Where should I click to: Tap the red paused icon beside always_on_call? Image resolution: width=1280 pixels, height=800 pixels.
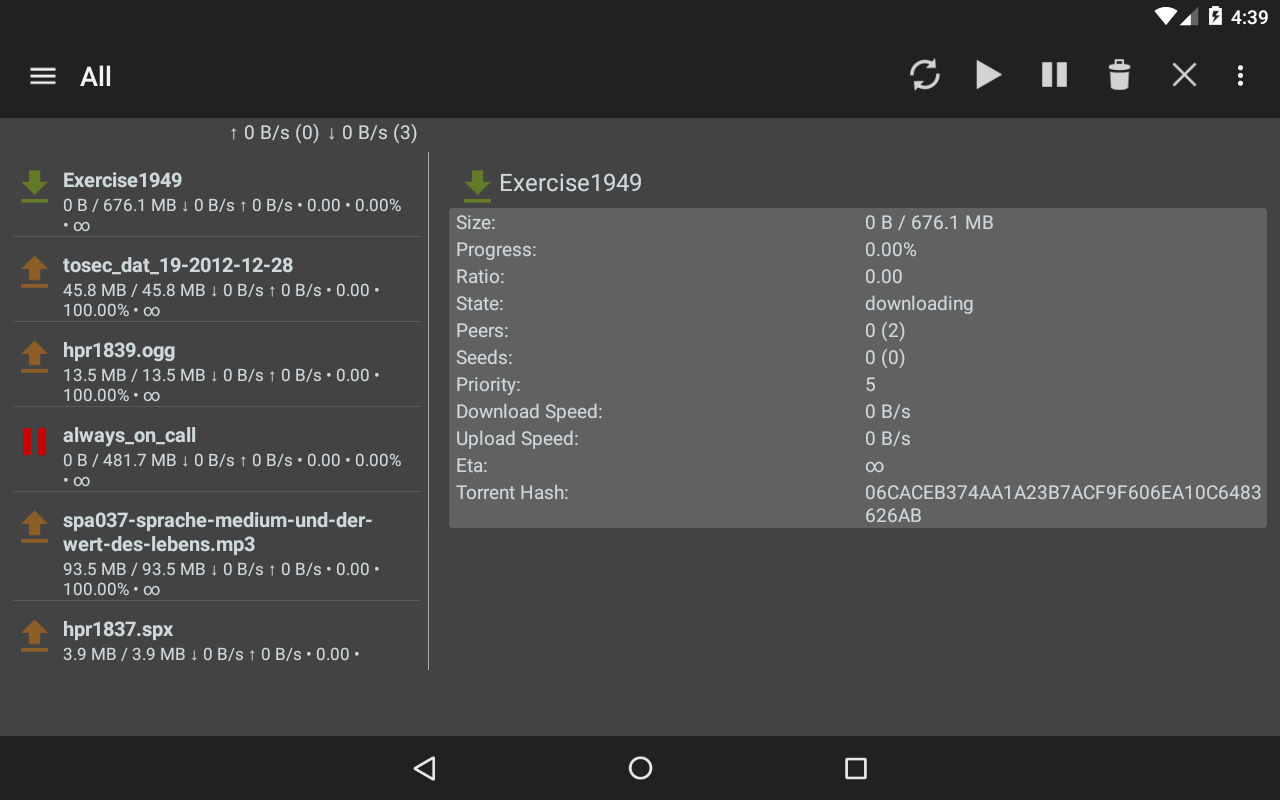(34, 441)
